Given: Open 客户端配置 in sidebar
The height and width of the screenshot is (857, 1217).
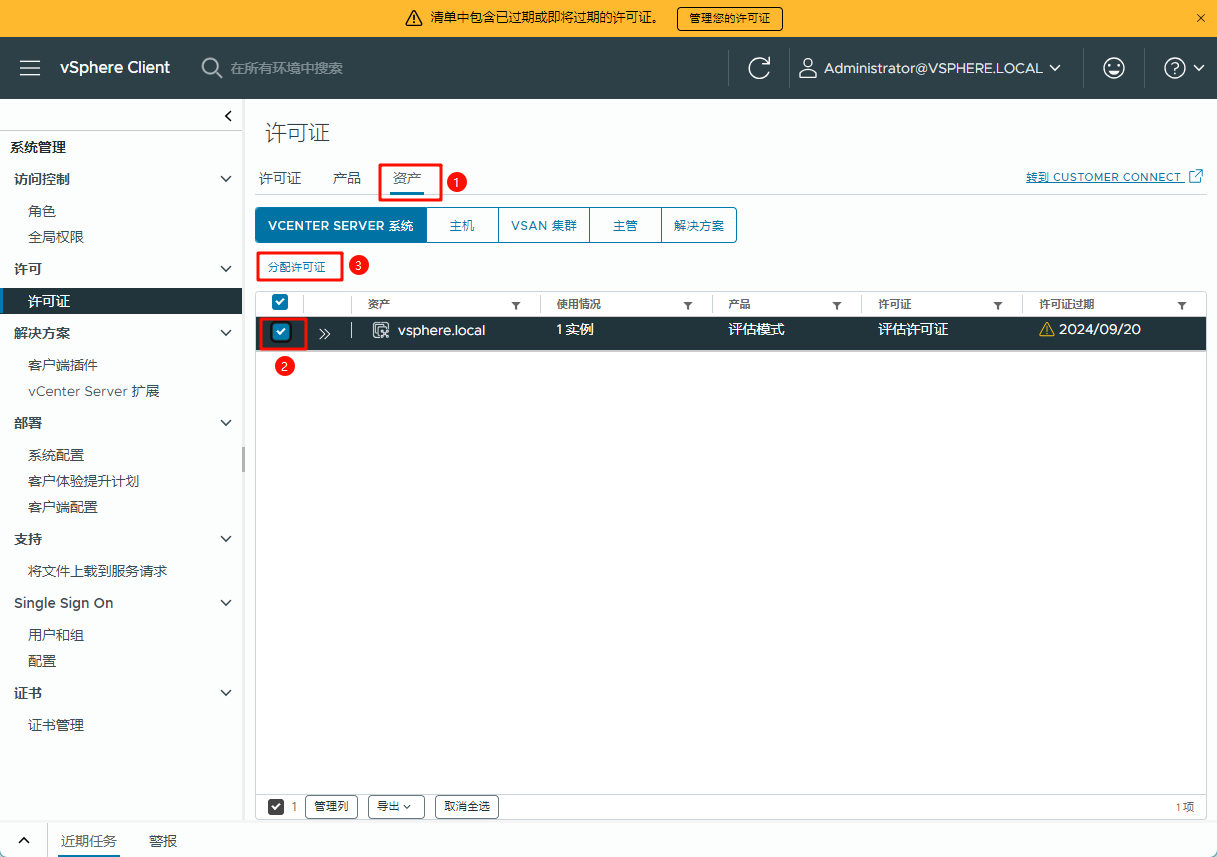Looking at the screenshot, I should pyautogui.click(x=63, y=507).
